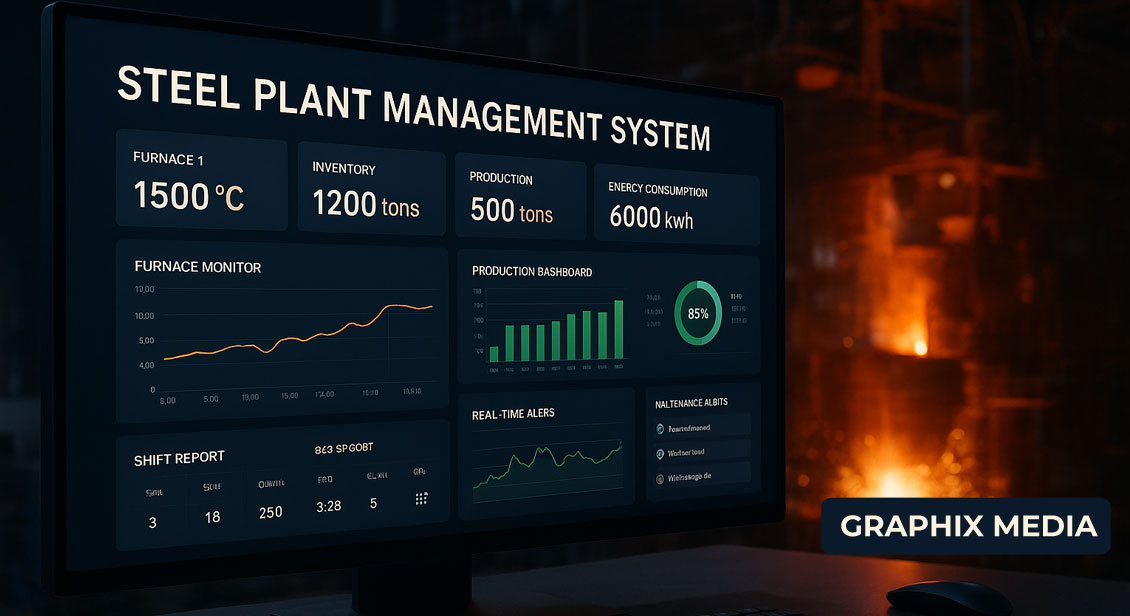
Task: Select the 250 value in Shift Report
Action: [270, 512]
